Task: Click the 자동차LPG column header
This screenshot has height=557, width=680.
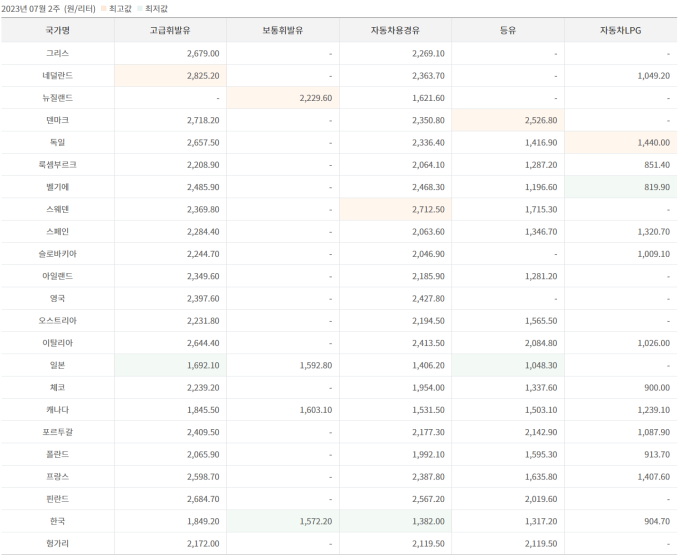Action: pyautogui.click(x=621, y=30)
